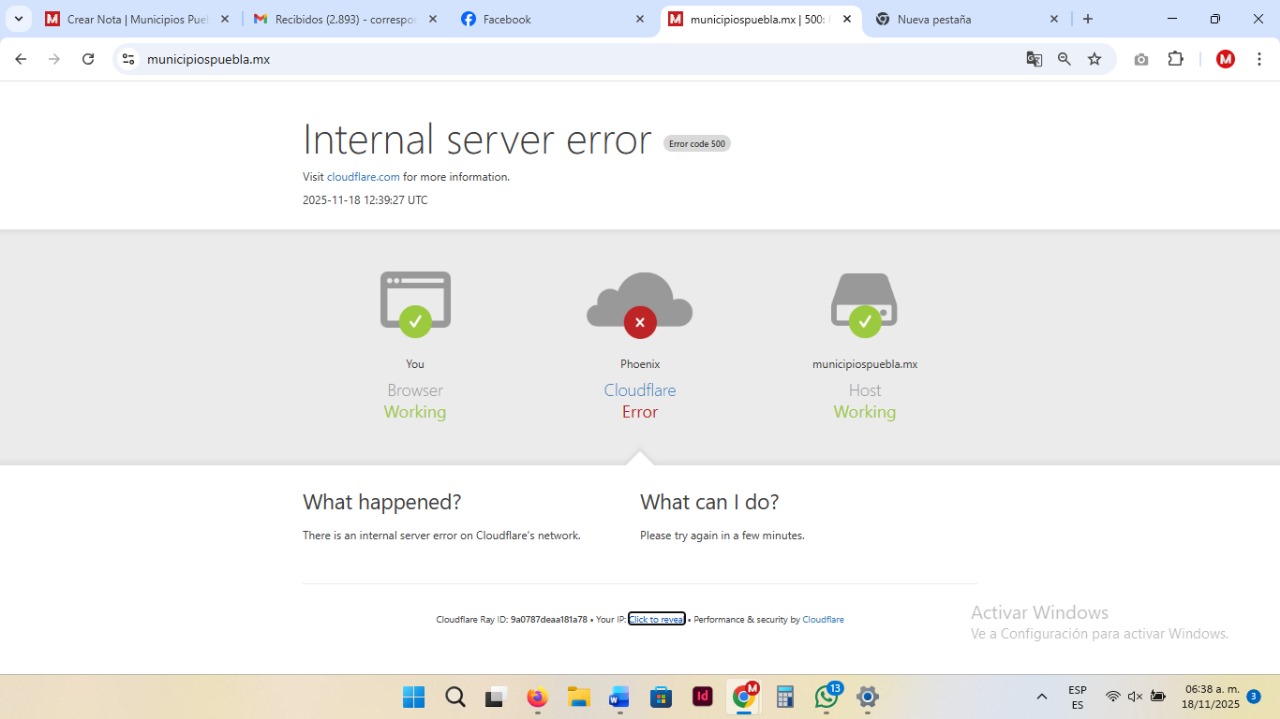Screen dimensions: 1280x719
Task: Open Google Translate from the address bar
Action: click(1033, 59)
